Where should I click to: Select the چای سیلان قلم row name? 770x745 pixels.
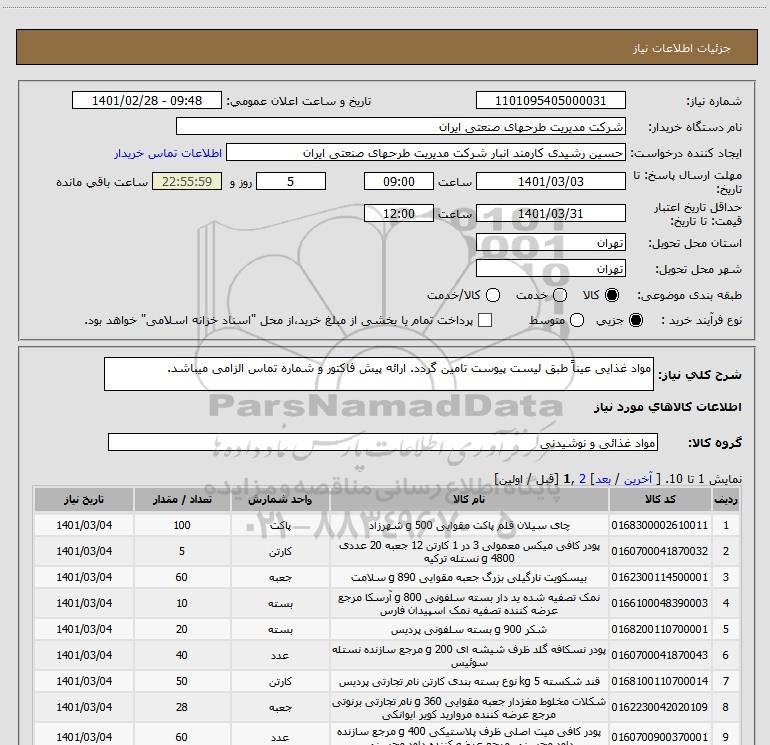[469, 525]
